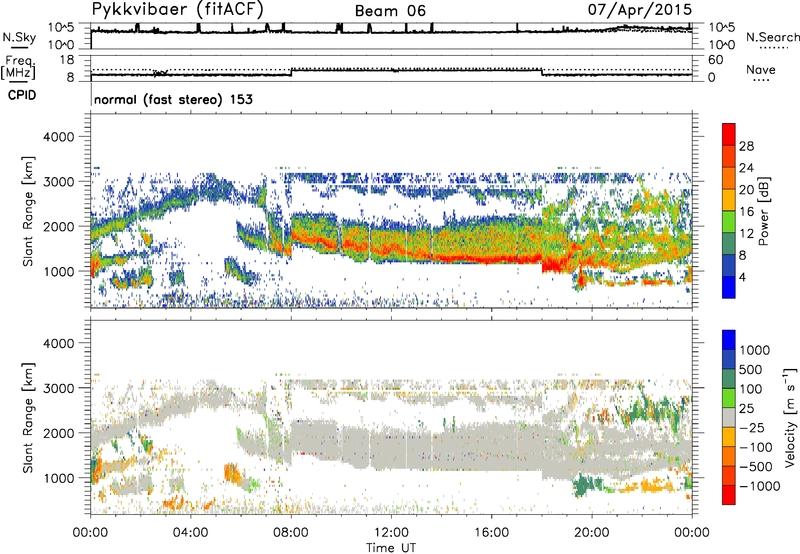The height and width of the screenshot is (554, 800).
Task: Click the "08:00" time tick label
Action: click(291, 533)
